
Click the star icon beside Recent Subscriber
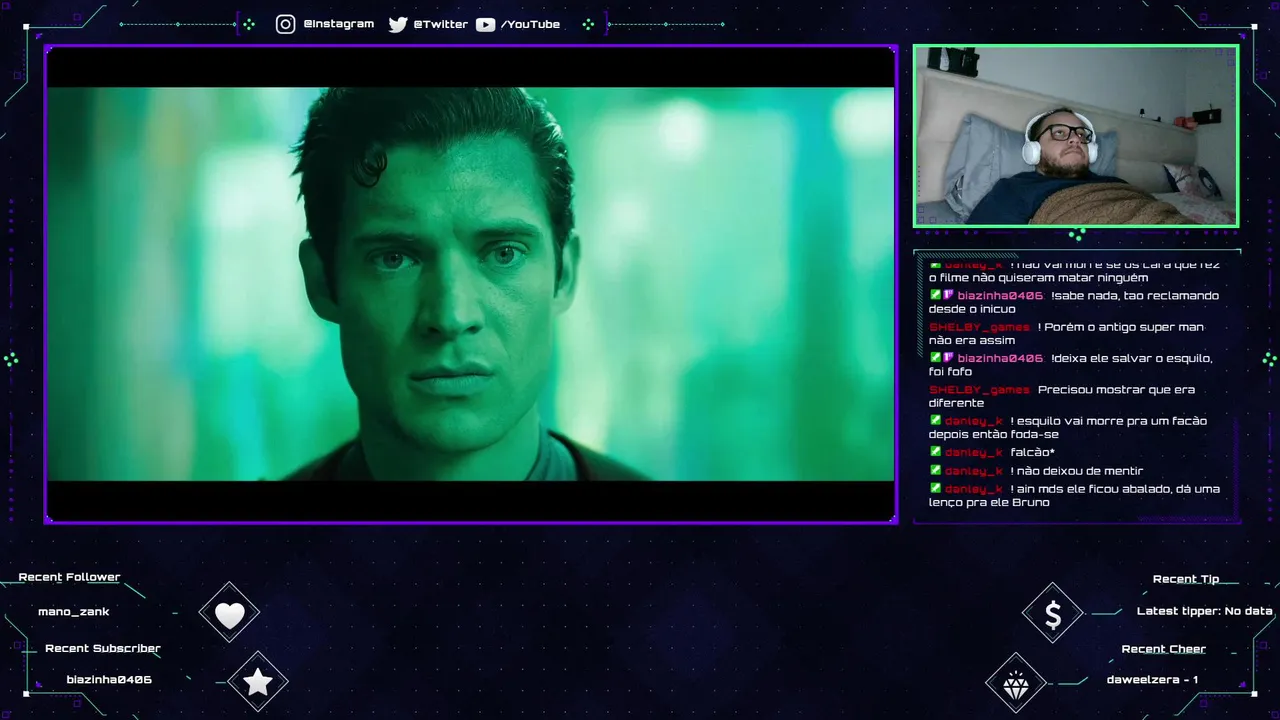[258, 682]
